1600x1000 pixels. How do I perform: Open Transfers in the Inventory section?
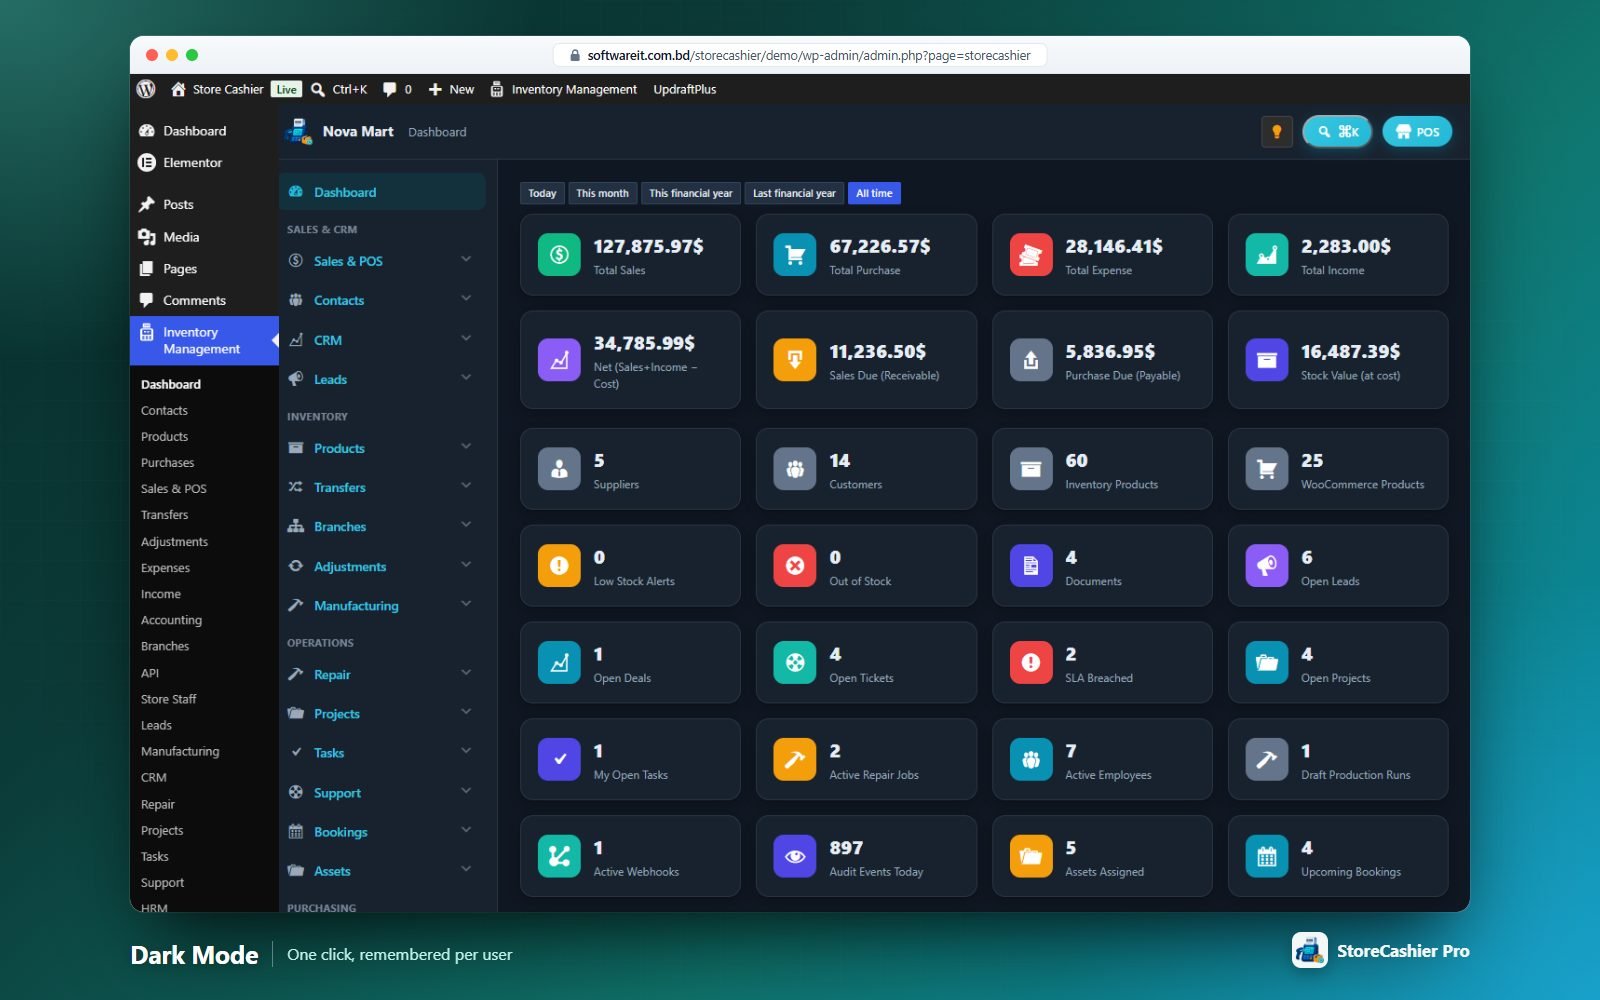click(x=340, y=487)
